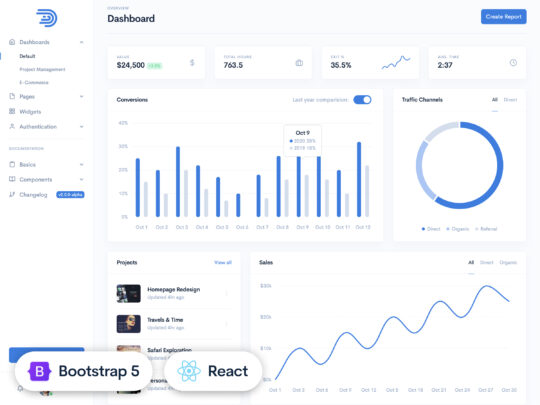Click the sparkline chart on the 35.5% card
The image size is (540, 405).
coord(396,62)
